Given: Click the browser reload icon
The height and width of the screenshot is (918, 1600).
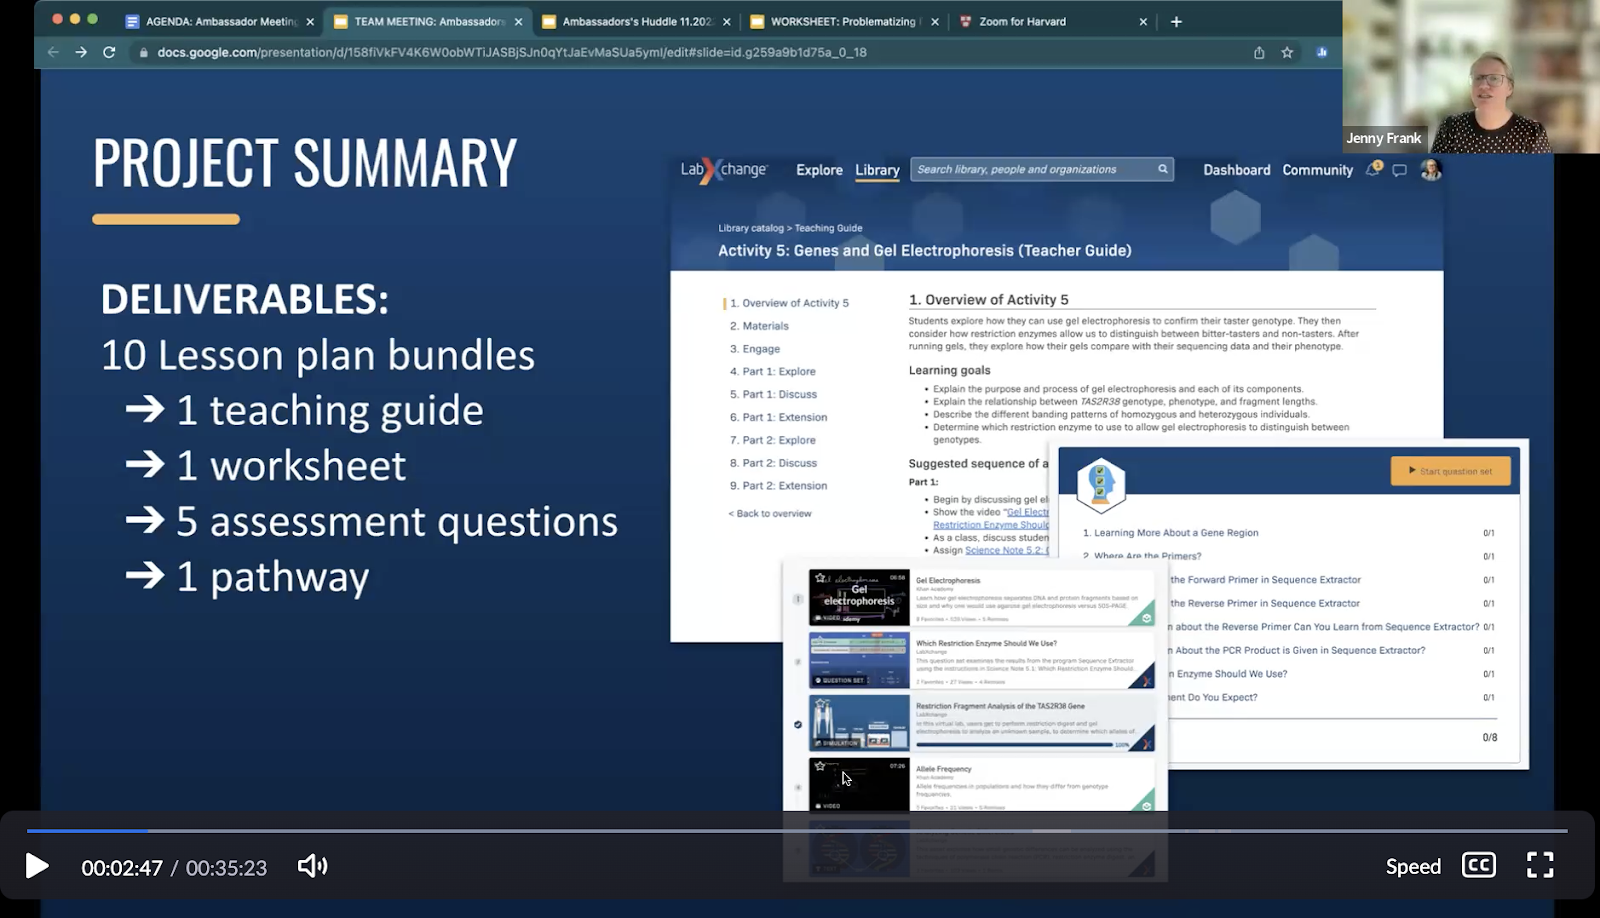Looking at the screenshot, I should coord(109,52).
